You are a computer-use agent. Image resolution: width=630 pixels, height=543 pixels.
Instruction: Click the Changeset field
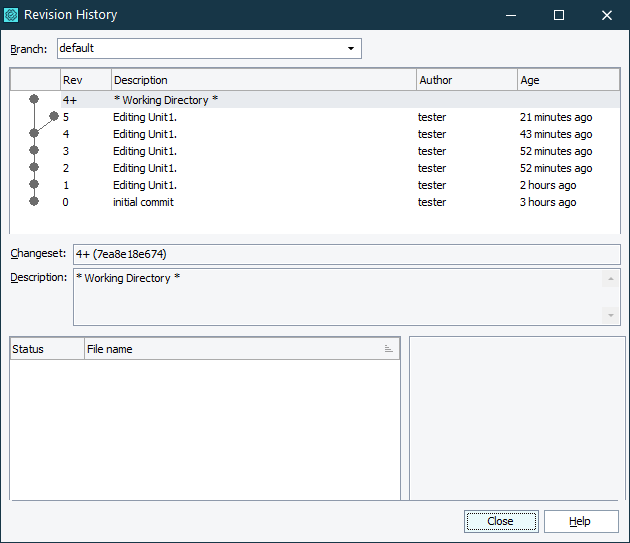pyautogui.click(x=346, y=254)
